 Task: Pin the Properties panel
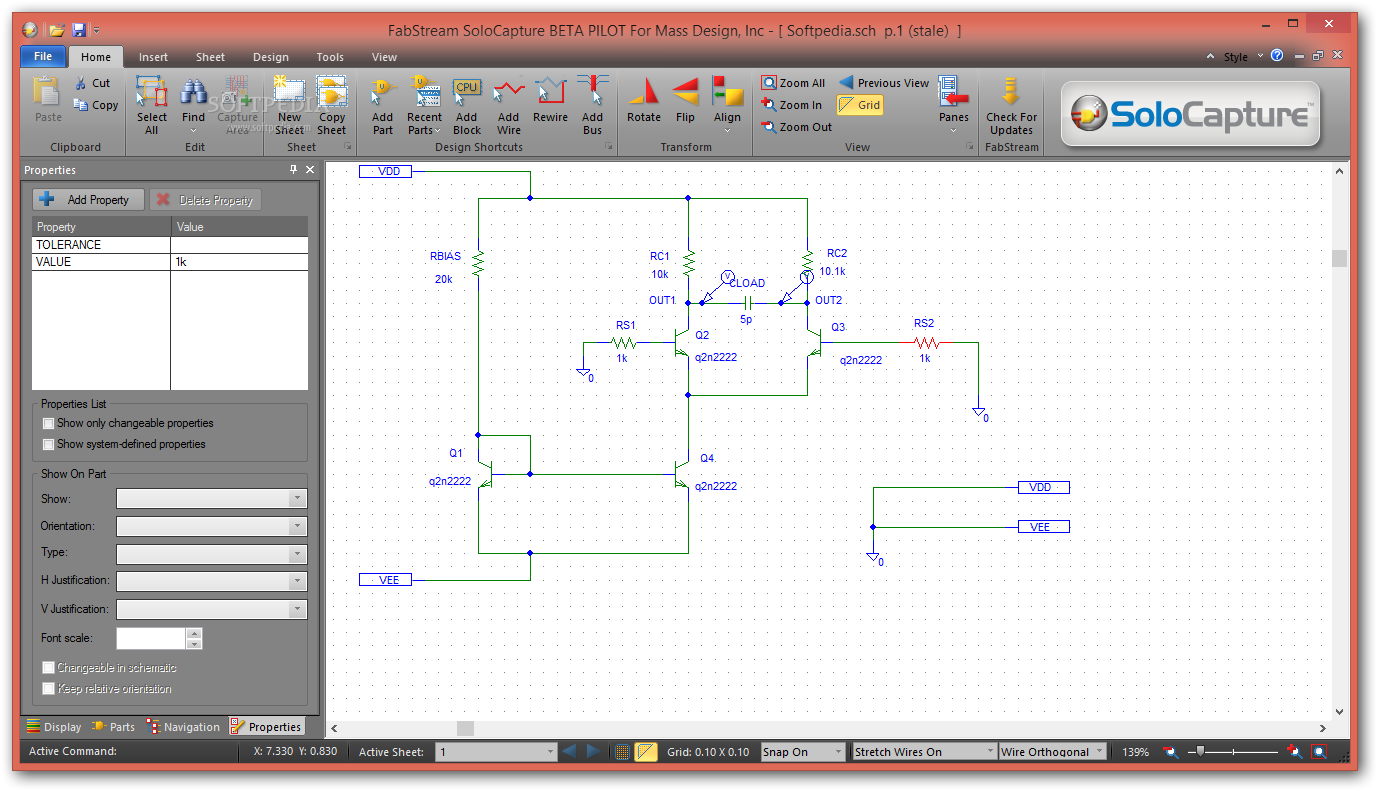[x=293, y=170]
